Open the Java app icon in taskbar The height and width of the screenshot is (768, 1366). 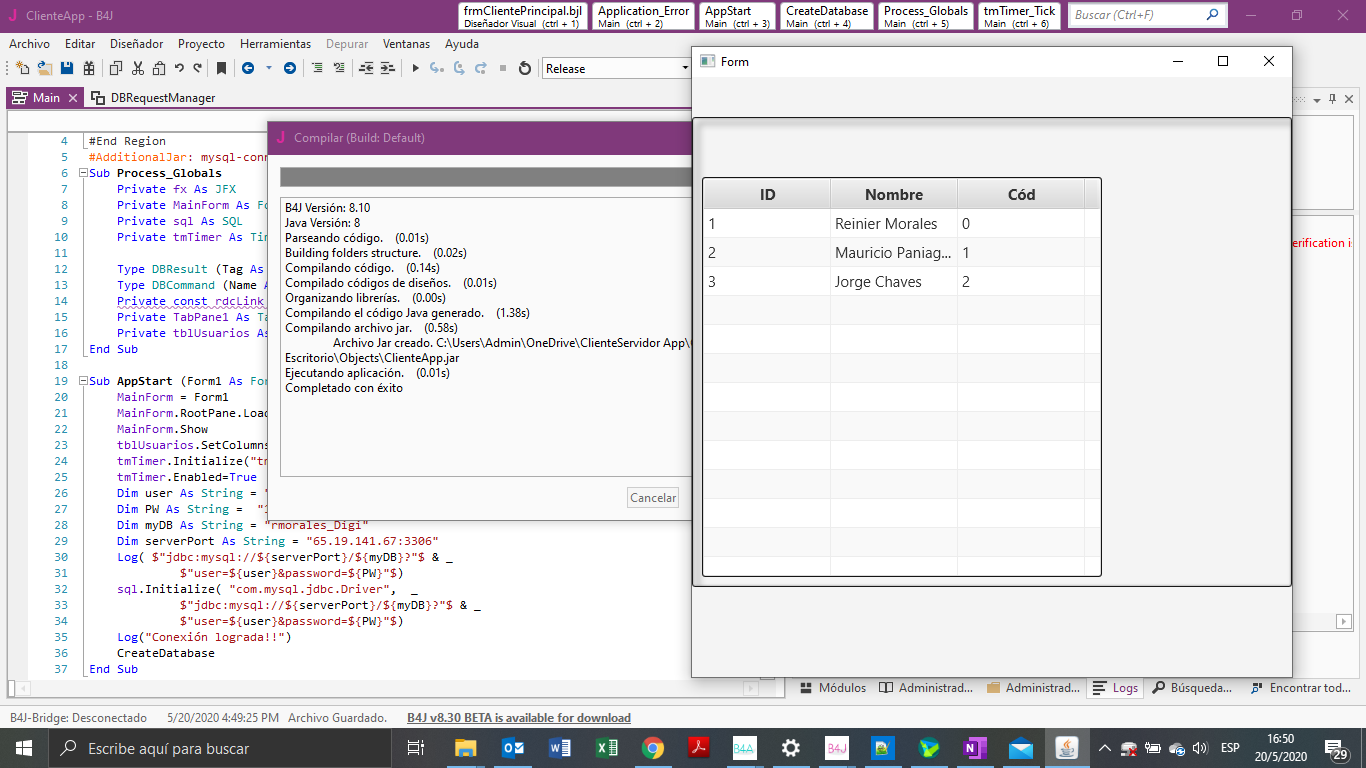pyautogui.click(x=1067, y=747)
